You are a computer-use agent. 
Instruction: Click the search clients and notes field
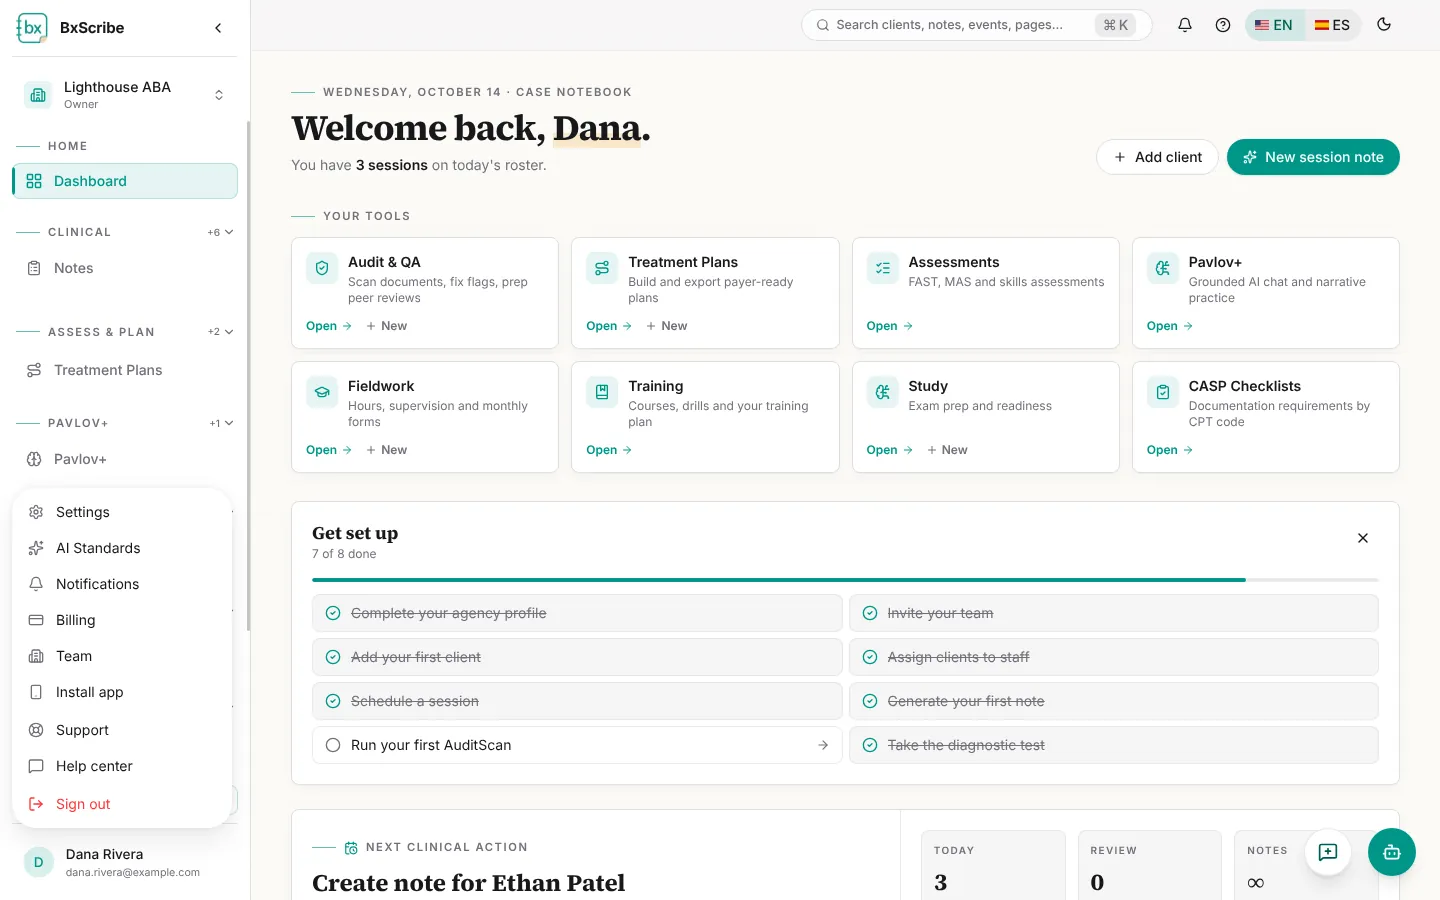(x=977, y=25)
